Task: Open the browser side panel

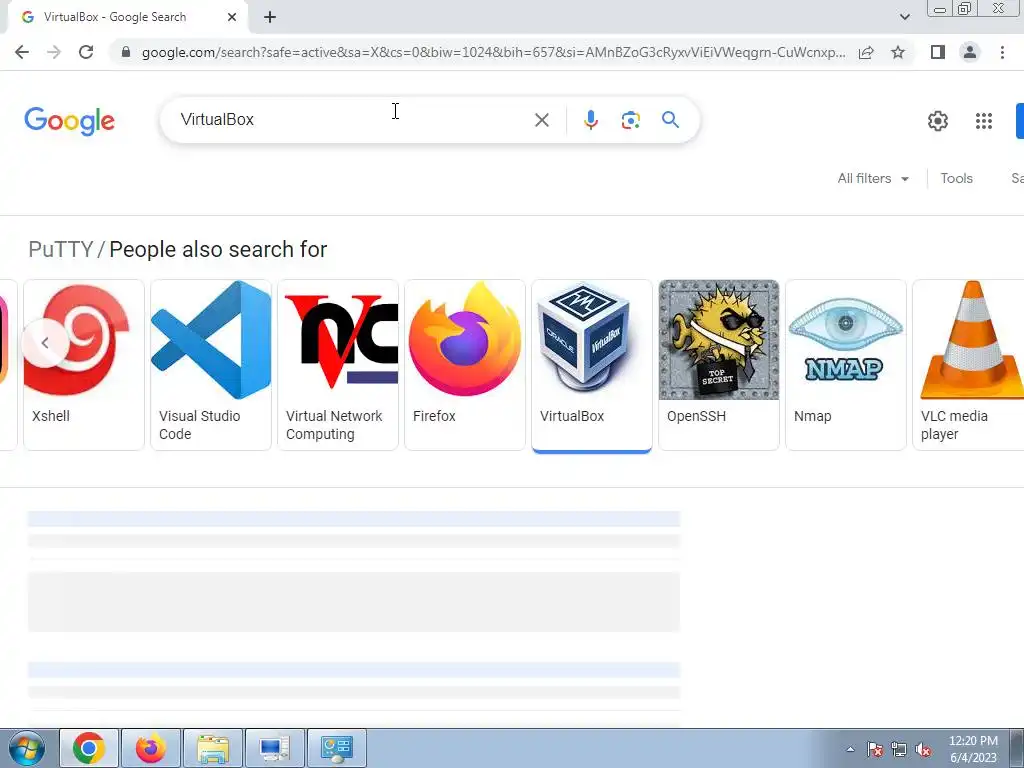Action: point(938,52)
